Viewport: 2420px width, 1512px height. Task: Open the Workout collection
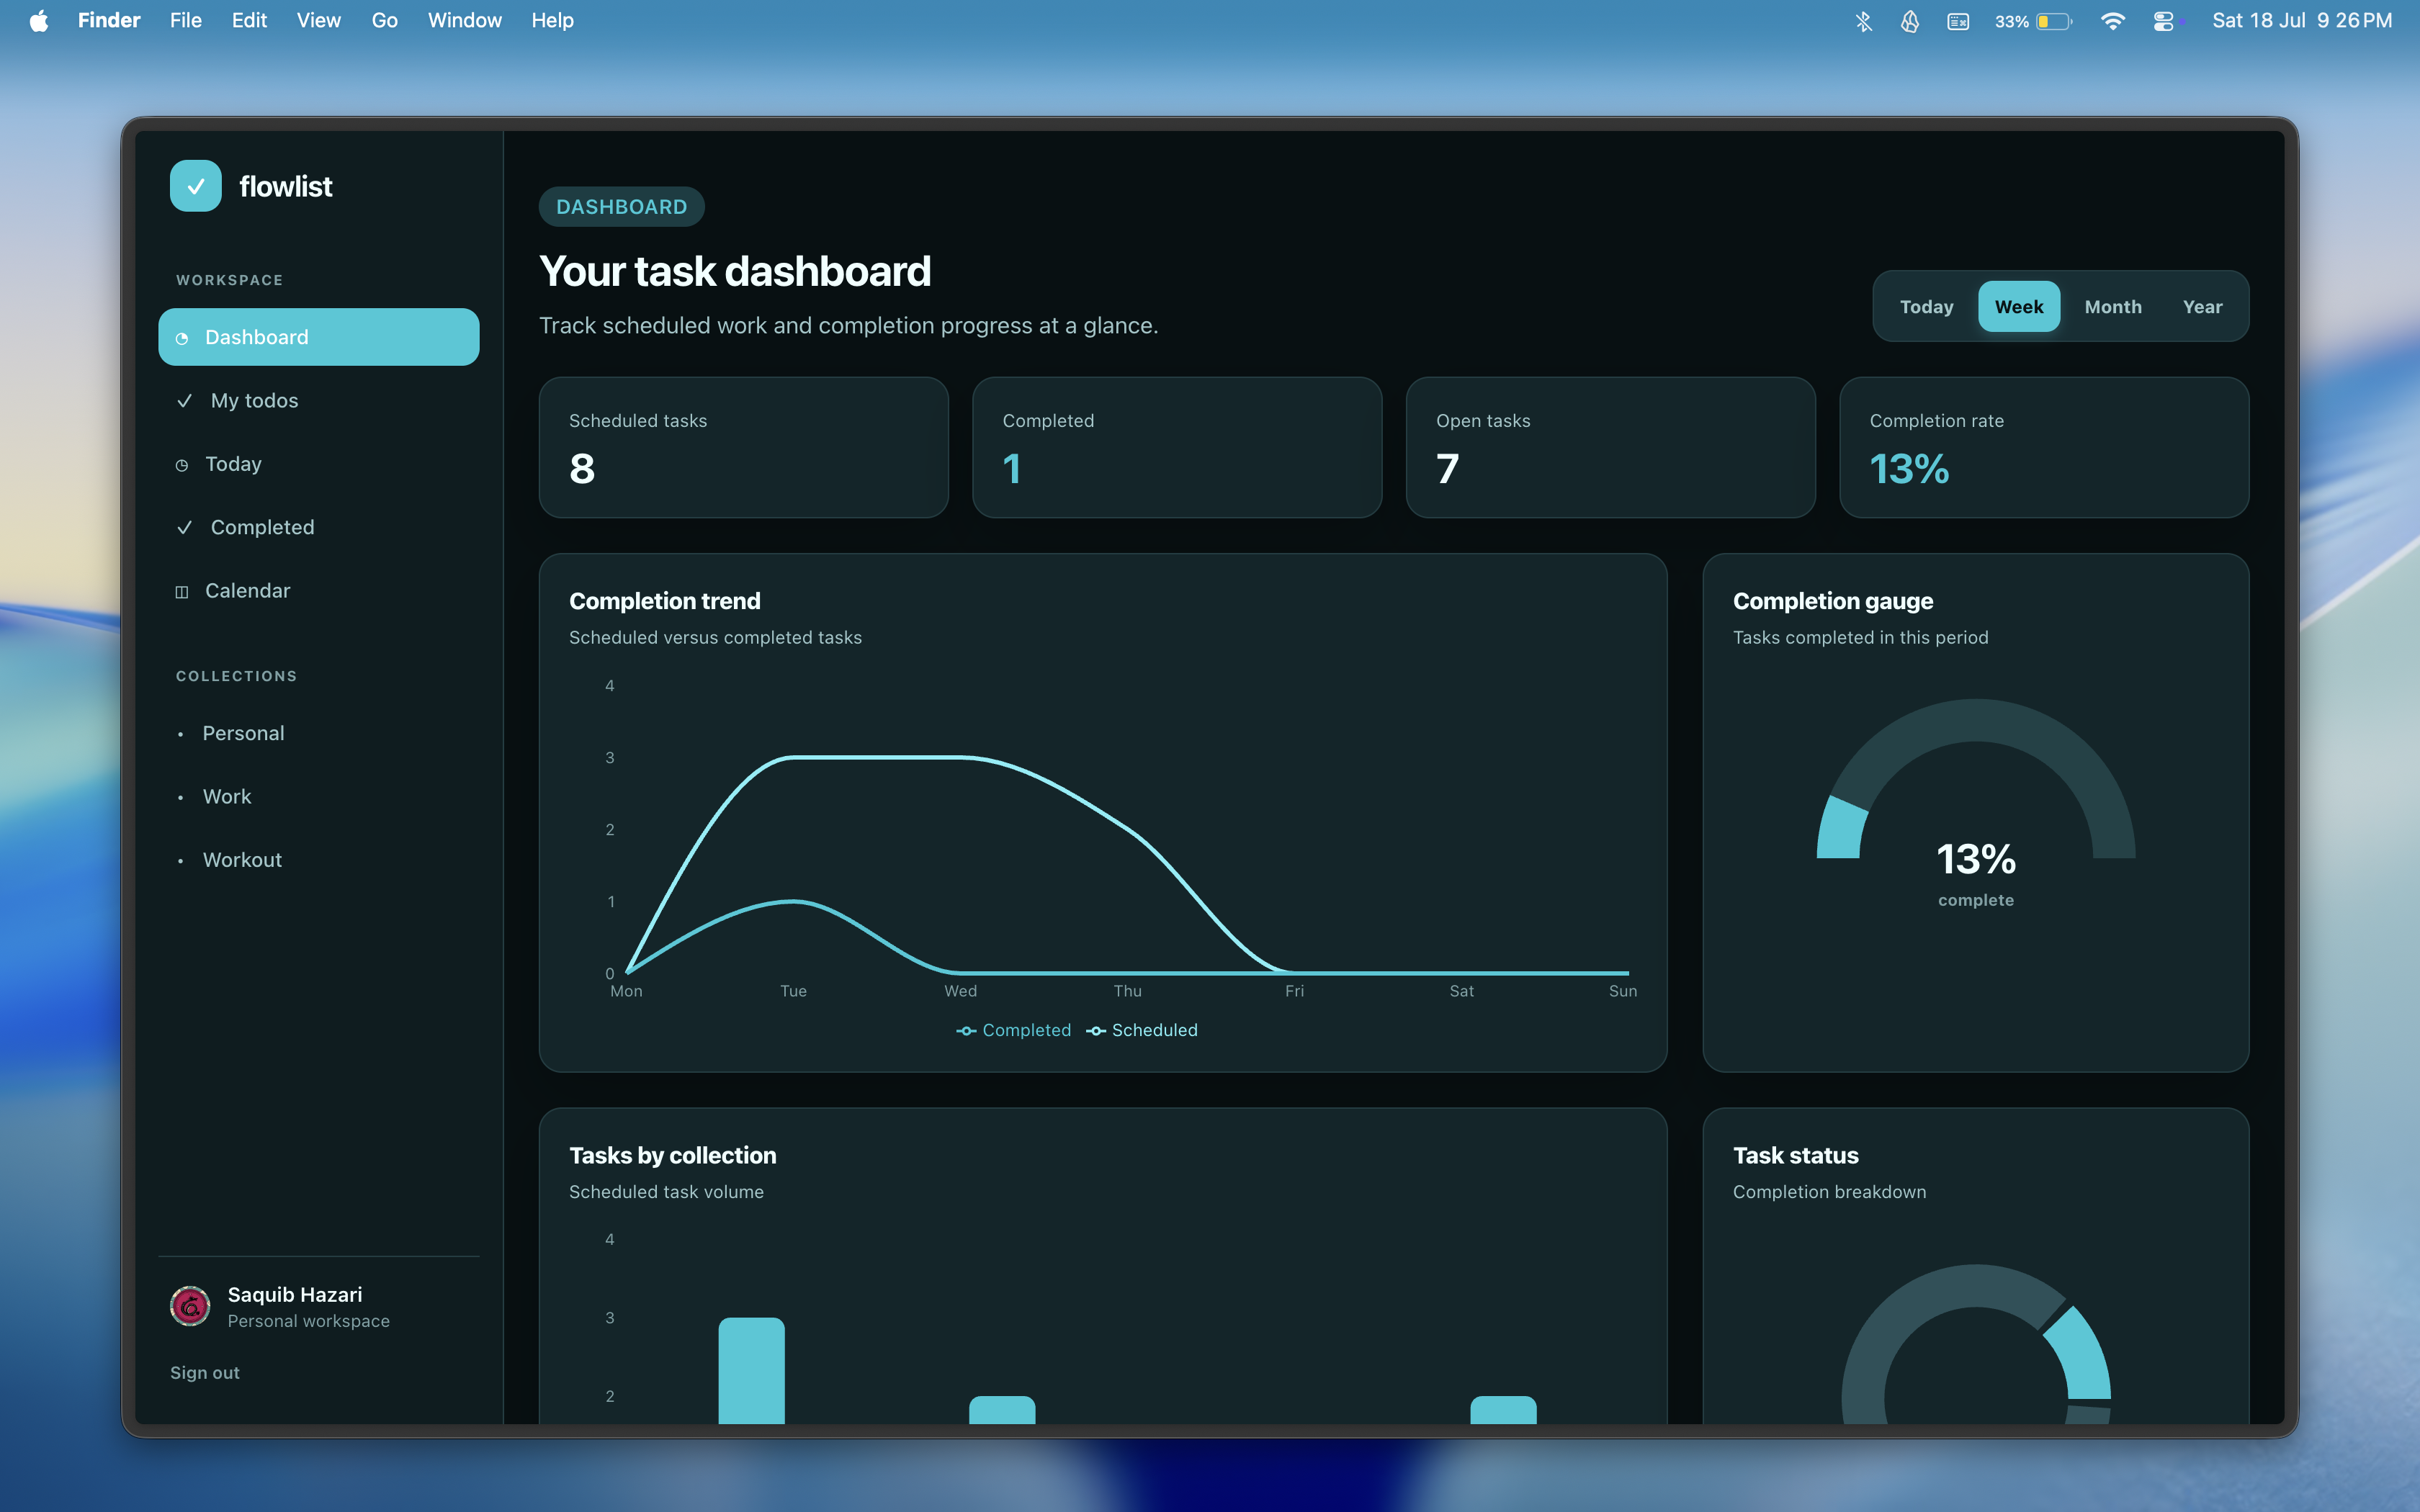coord(319,860)
